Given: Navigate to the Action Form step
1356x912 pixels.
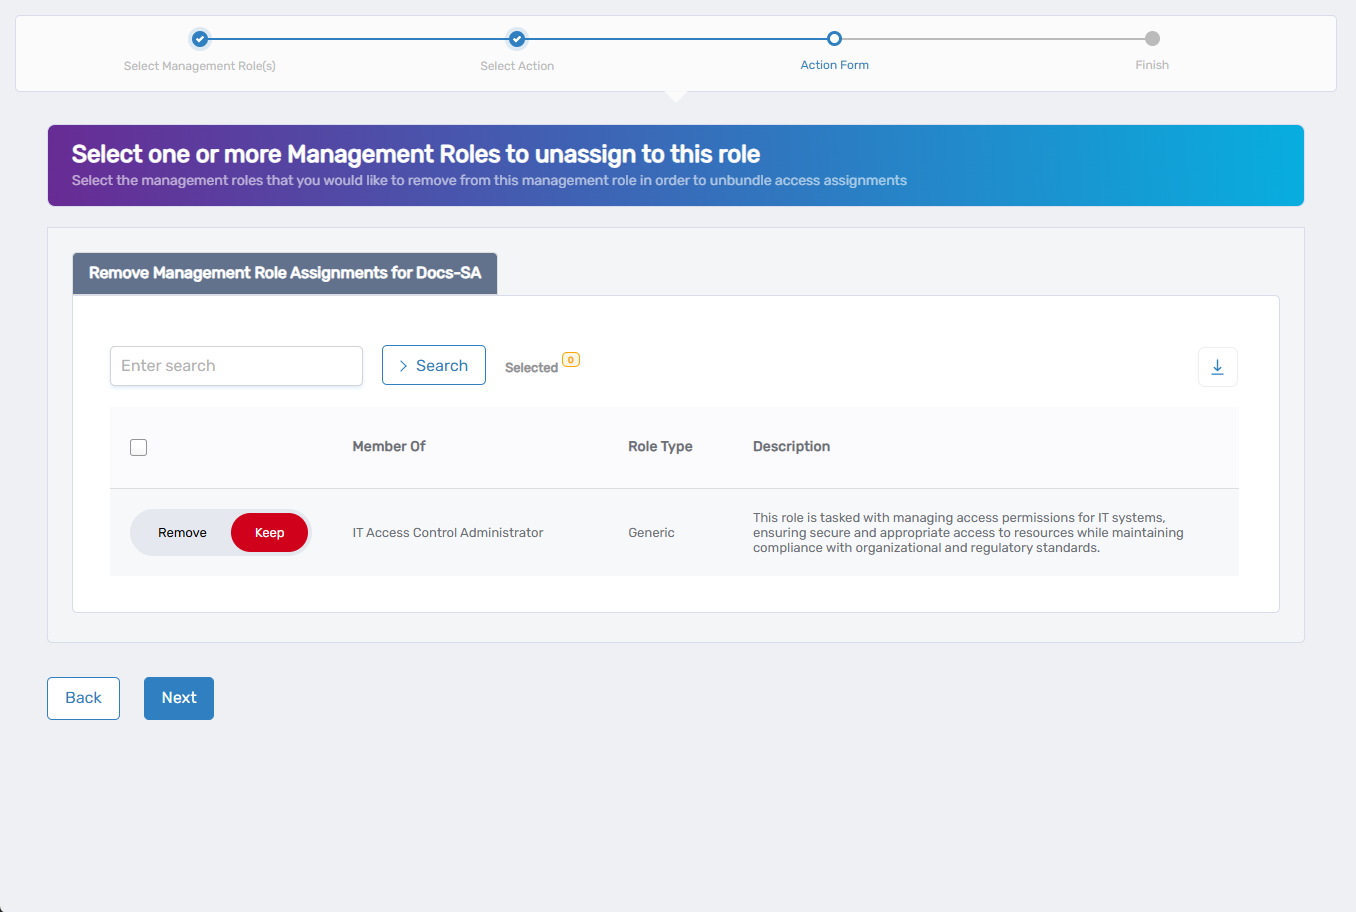Looking at the screenshot, I should point(834,64).
